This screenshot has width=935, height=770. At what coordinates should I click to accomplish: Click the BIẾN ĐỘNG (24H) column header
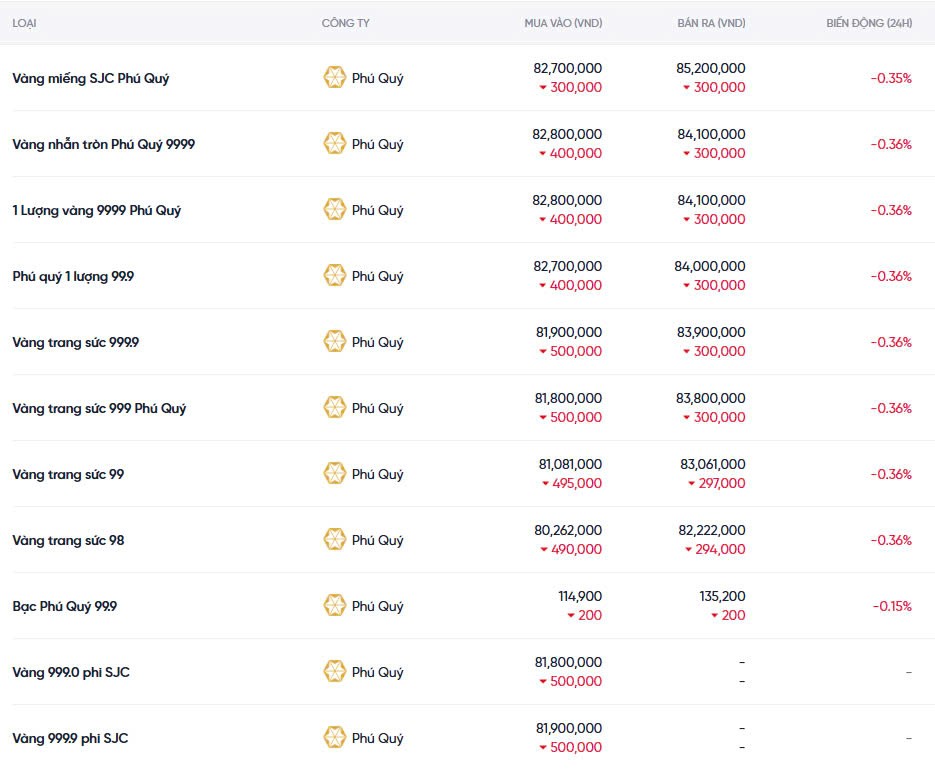tap(868, 23)
